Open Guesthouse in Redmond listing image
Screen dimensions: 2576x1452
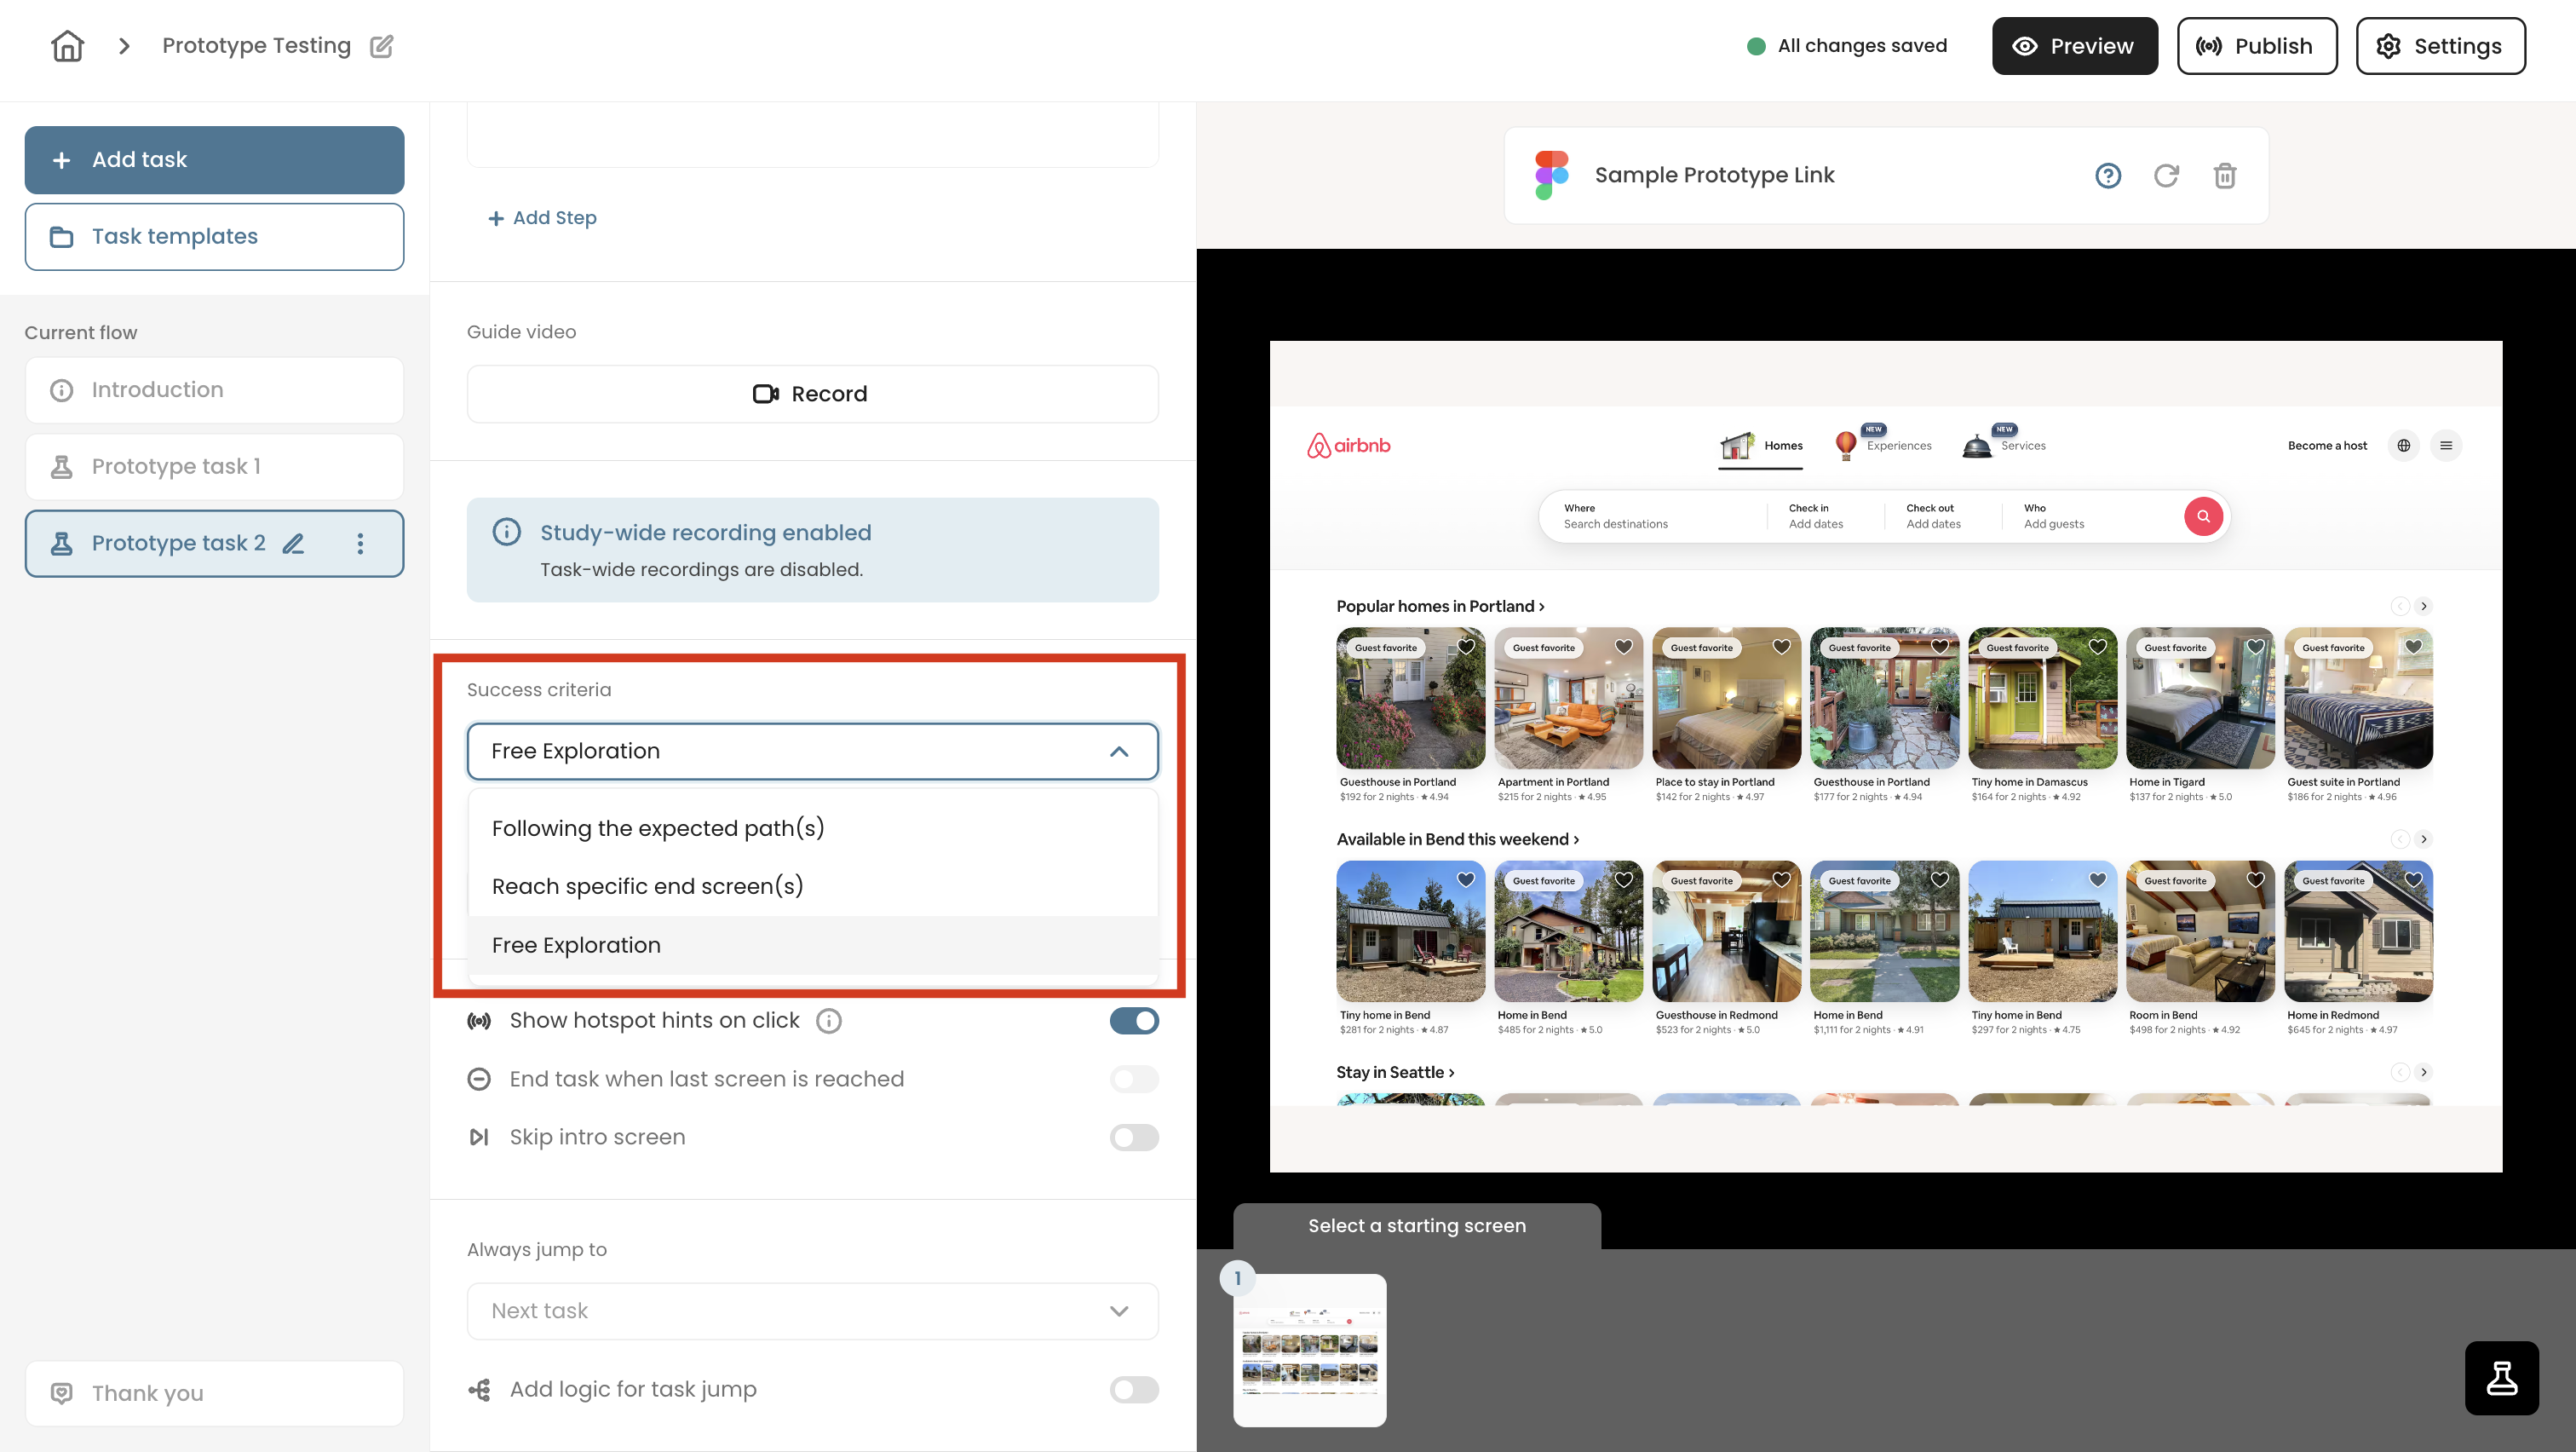(x=1726, y=931)
